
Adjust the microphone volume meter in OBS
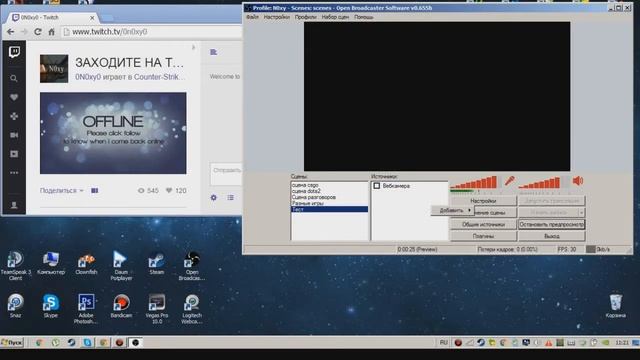click(x=474, y=183)
